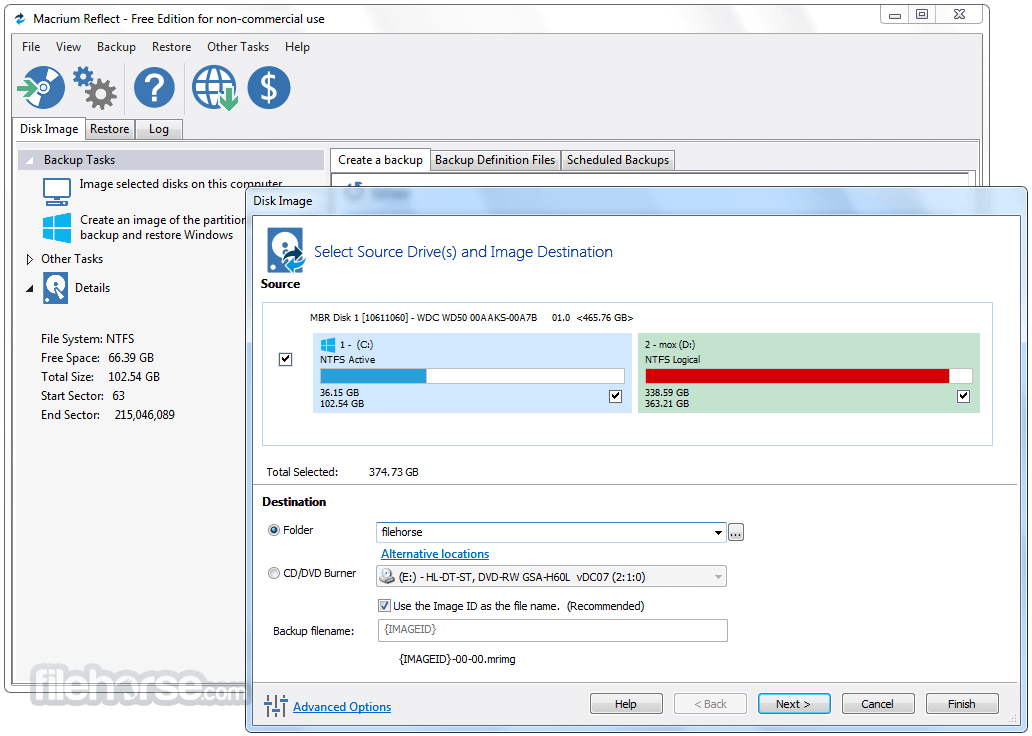
Task: Click the Free Space 66.39 GB value
Action: (131, 357)
